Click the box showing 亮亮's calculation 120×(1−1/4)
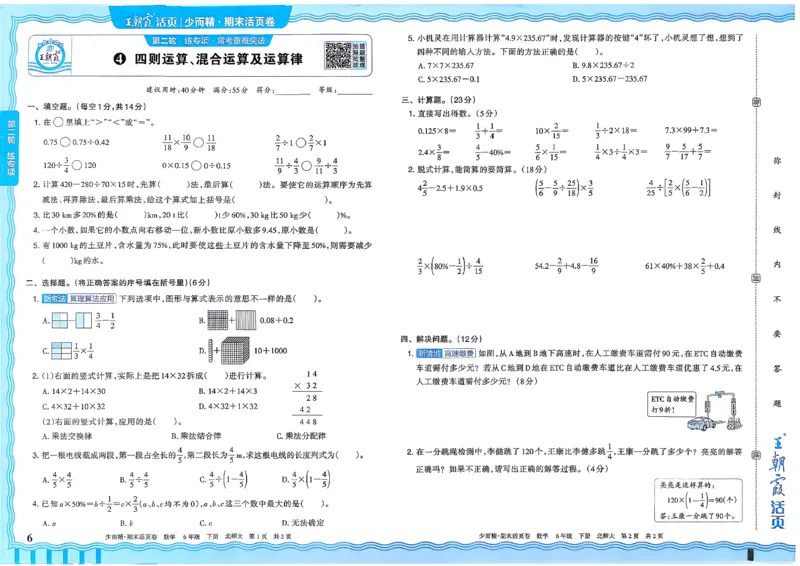The image size is (800, 566). (x=699, y=500)
